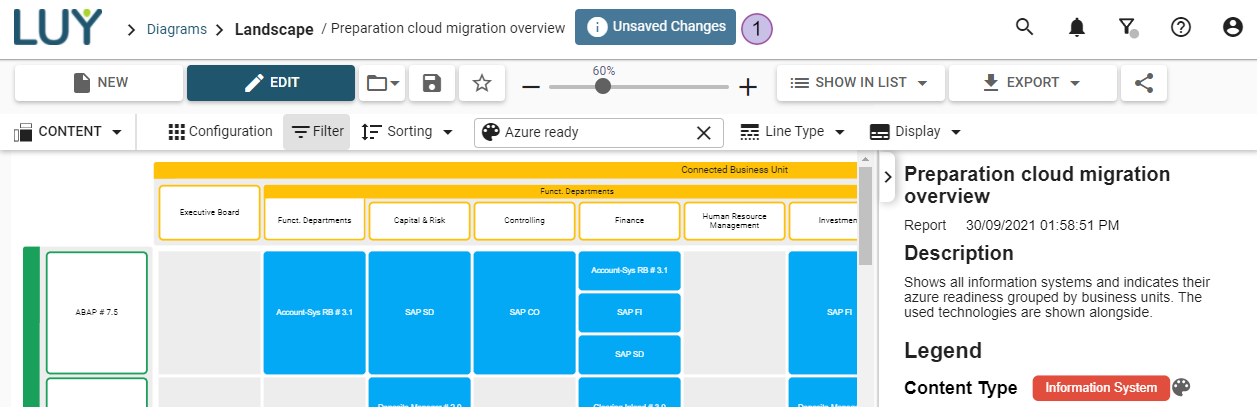Open the Export dropdown
The image size is (1257, 407).
pos(1032,83)
